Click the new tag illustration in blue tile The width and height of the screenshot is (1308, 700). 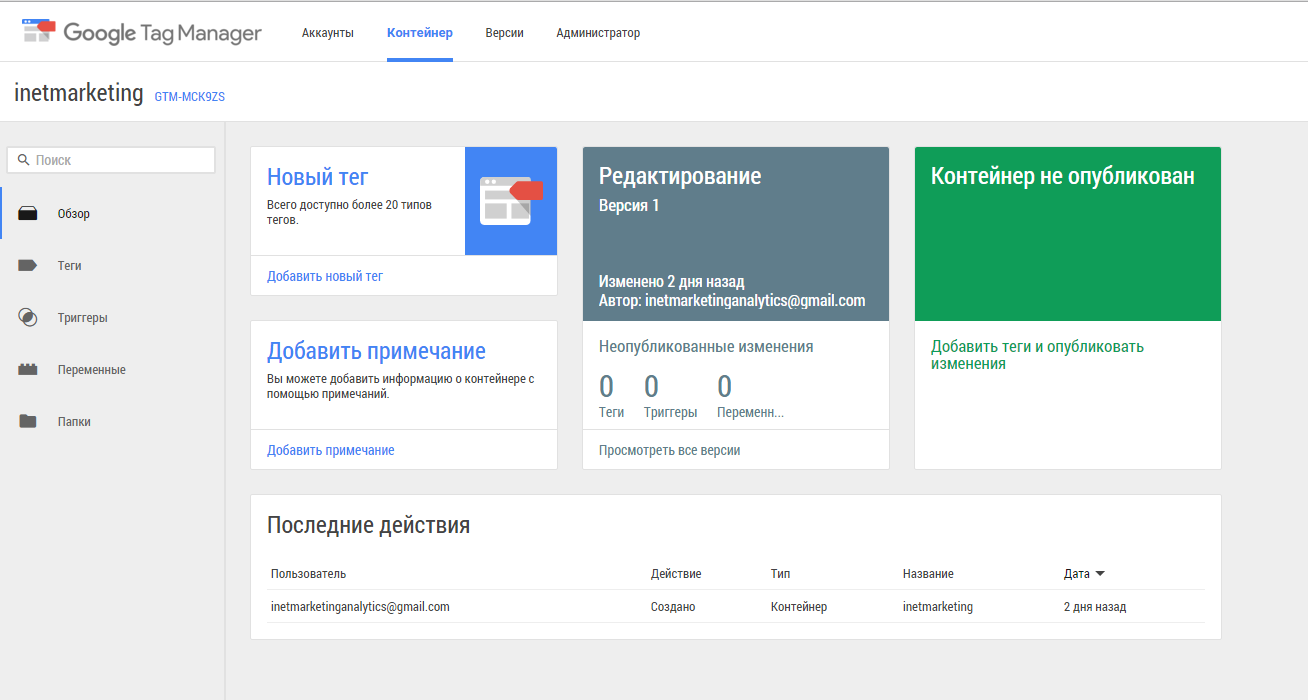point(511,200)
